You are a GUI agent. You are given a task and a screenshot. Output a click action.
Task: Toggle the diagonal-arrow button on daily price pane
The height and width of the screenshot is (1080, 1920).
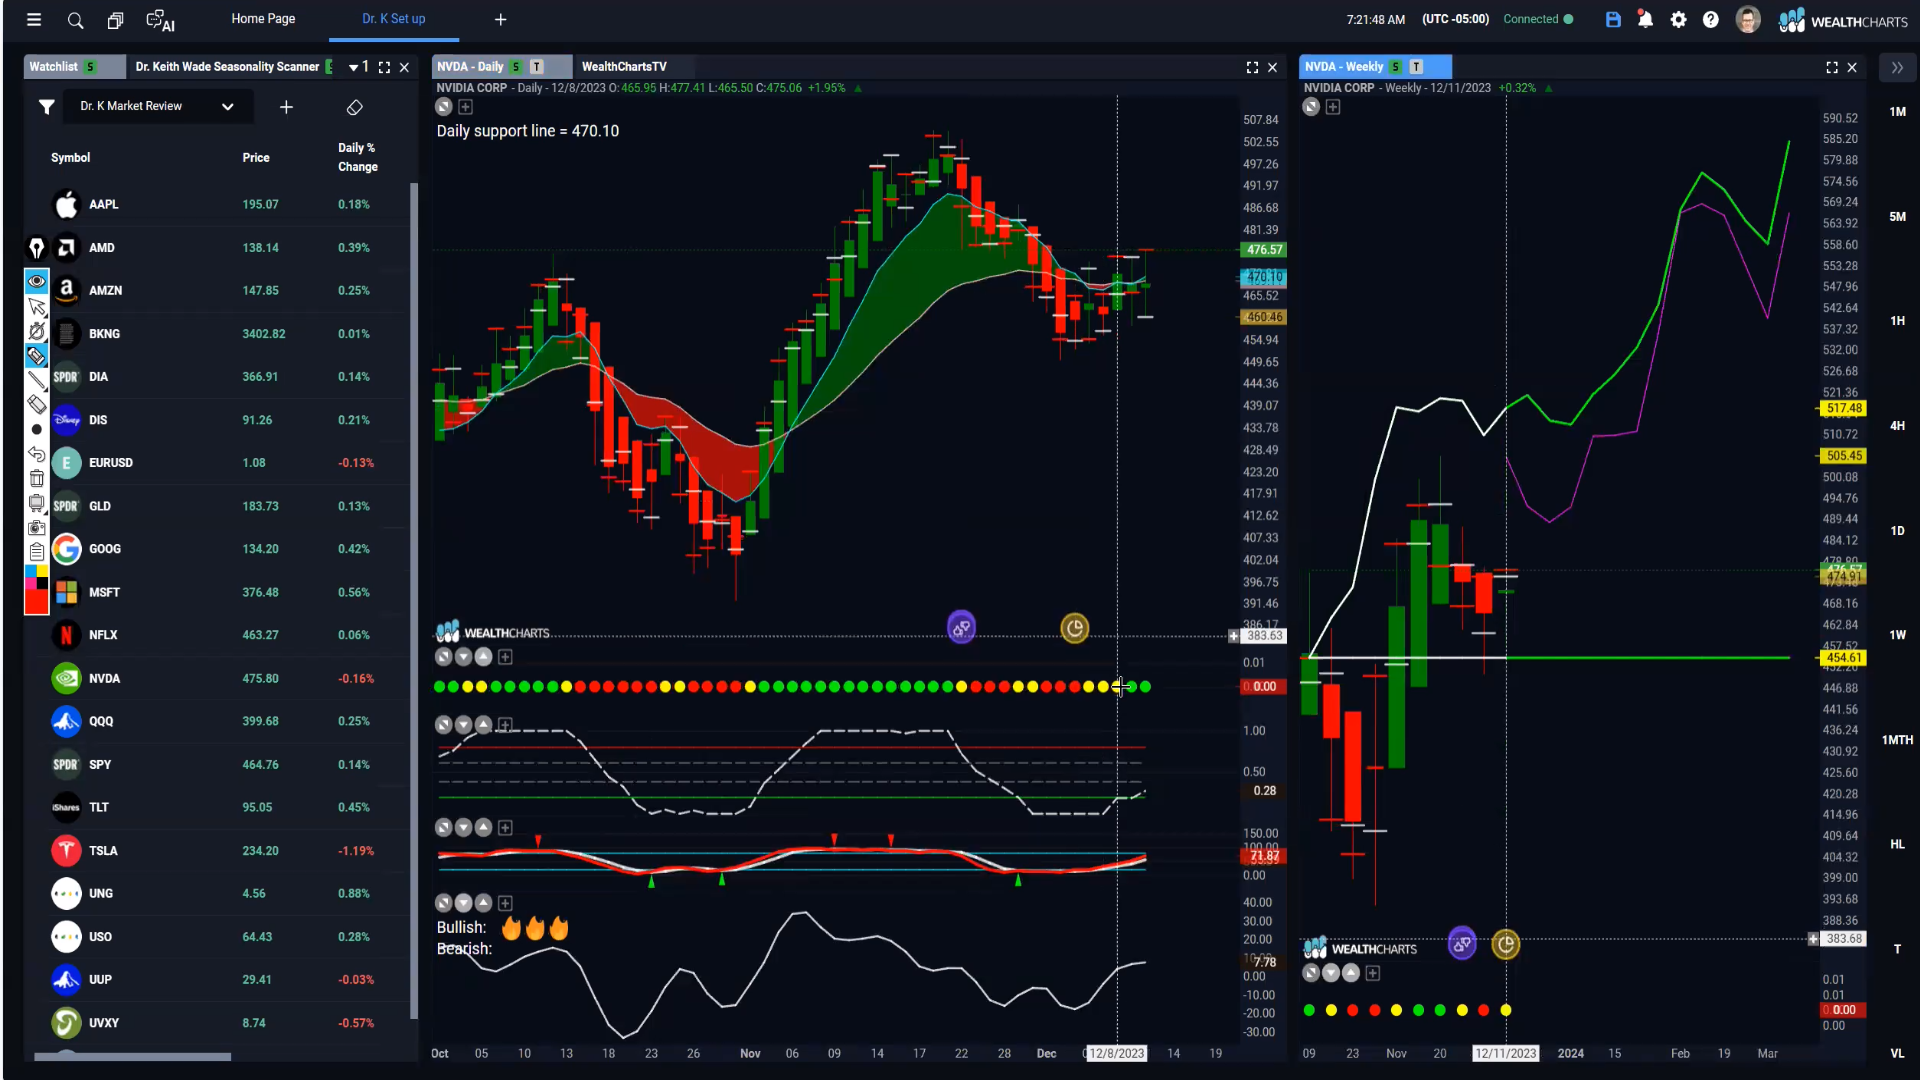pos(444,107)
